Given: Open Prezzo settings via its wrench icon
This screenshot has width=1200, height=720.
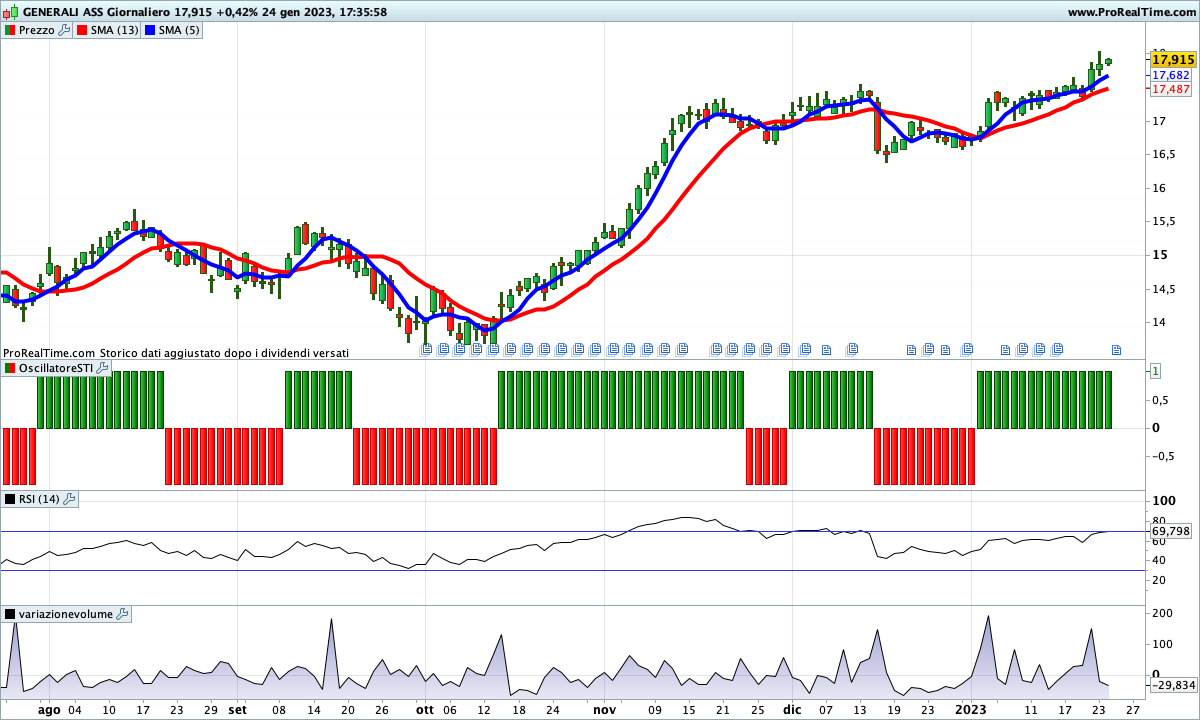Looking at the screenshot, I should point(65,30).
